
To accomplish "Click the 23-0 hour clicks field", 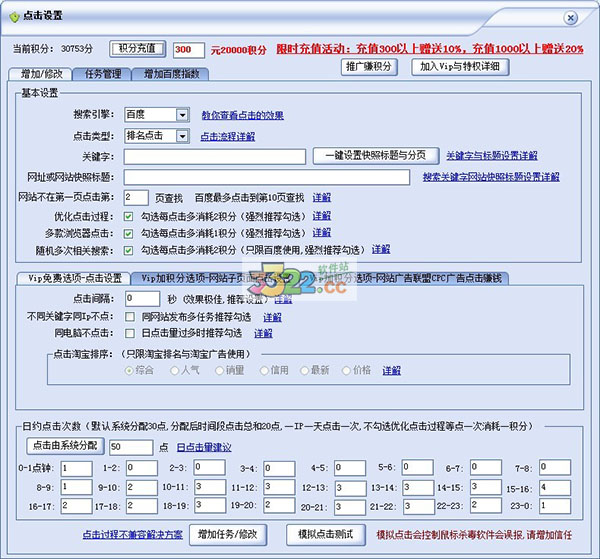I will click(555, 506).
